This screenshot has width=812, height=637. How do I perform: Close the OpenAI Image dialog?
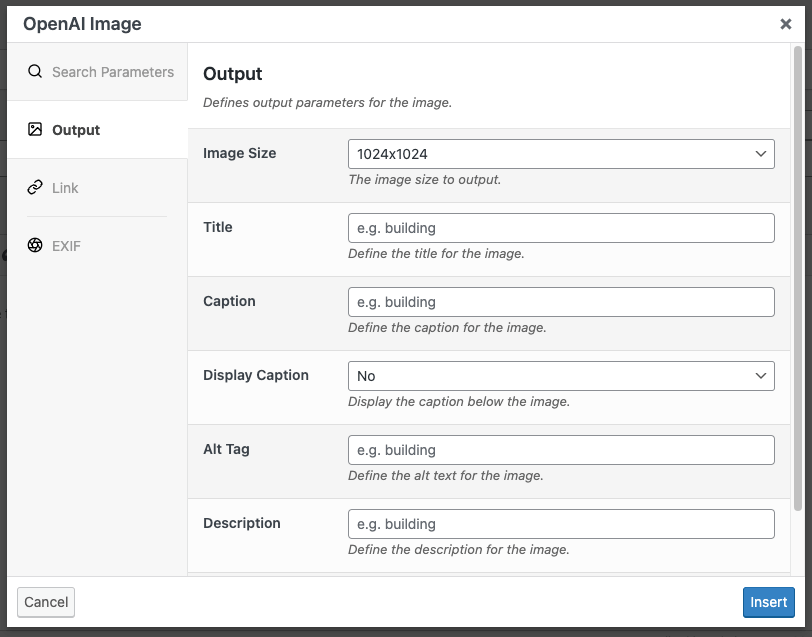click(x=786, y=24)
